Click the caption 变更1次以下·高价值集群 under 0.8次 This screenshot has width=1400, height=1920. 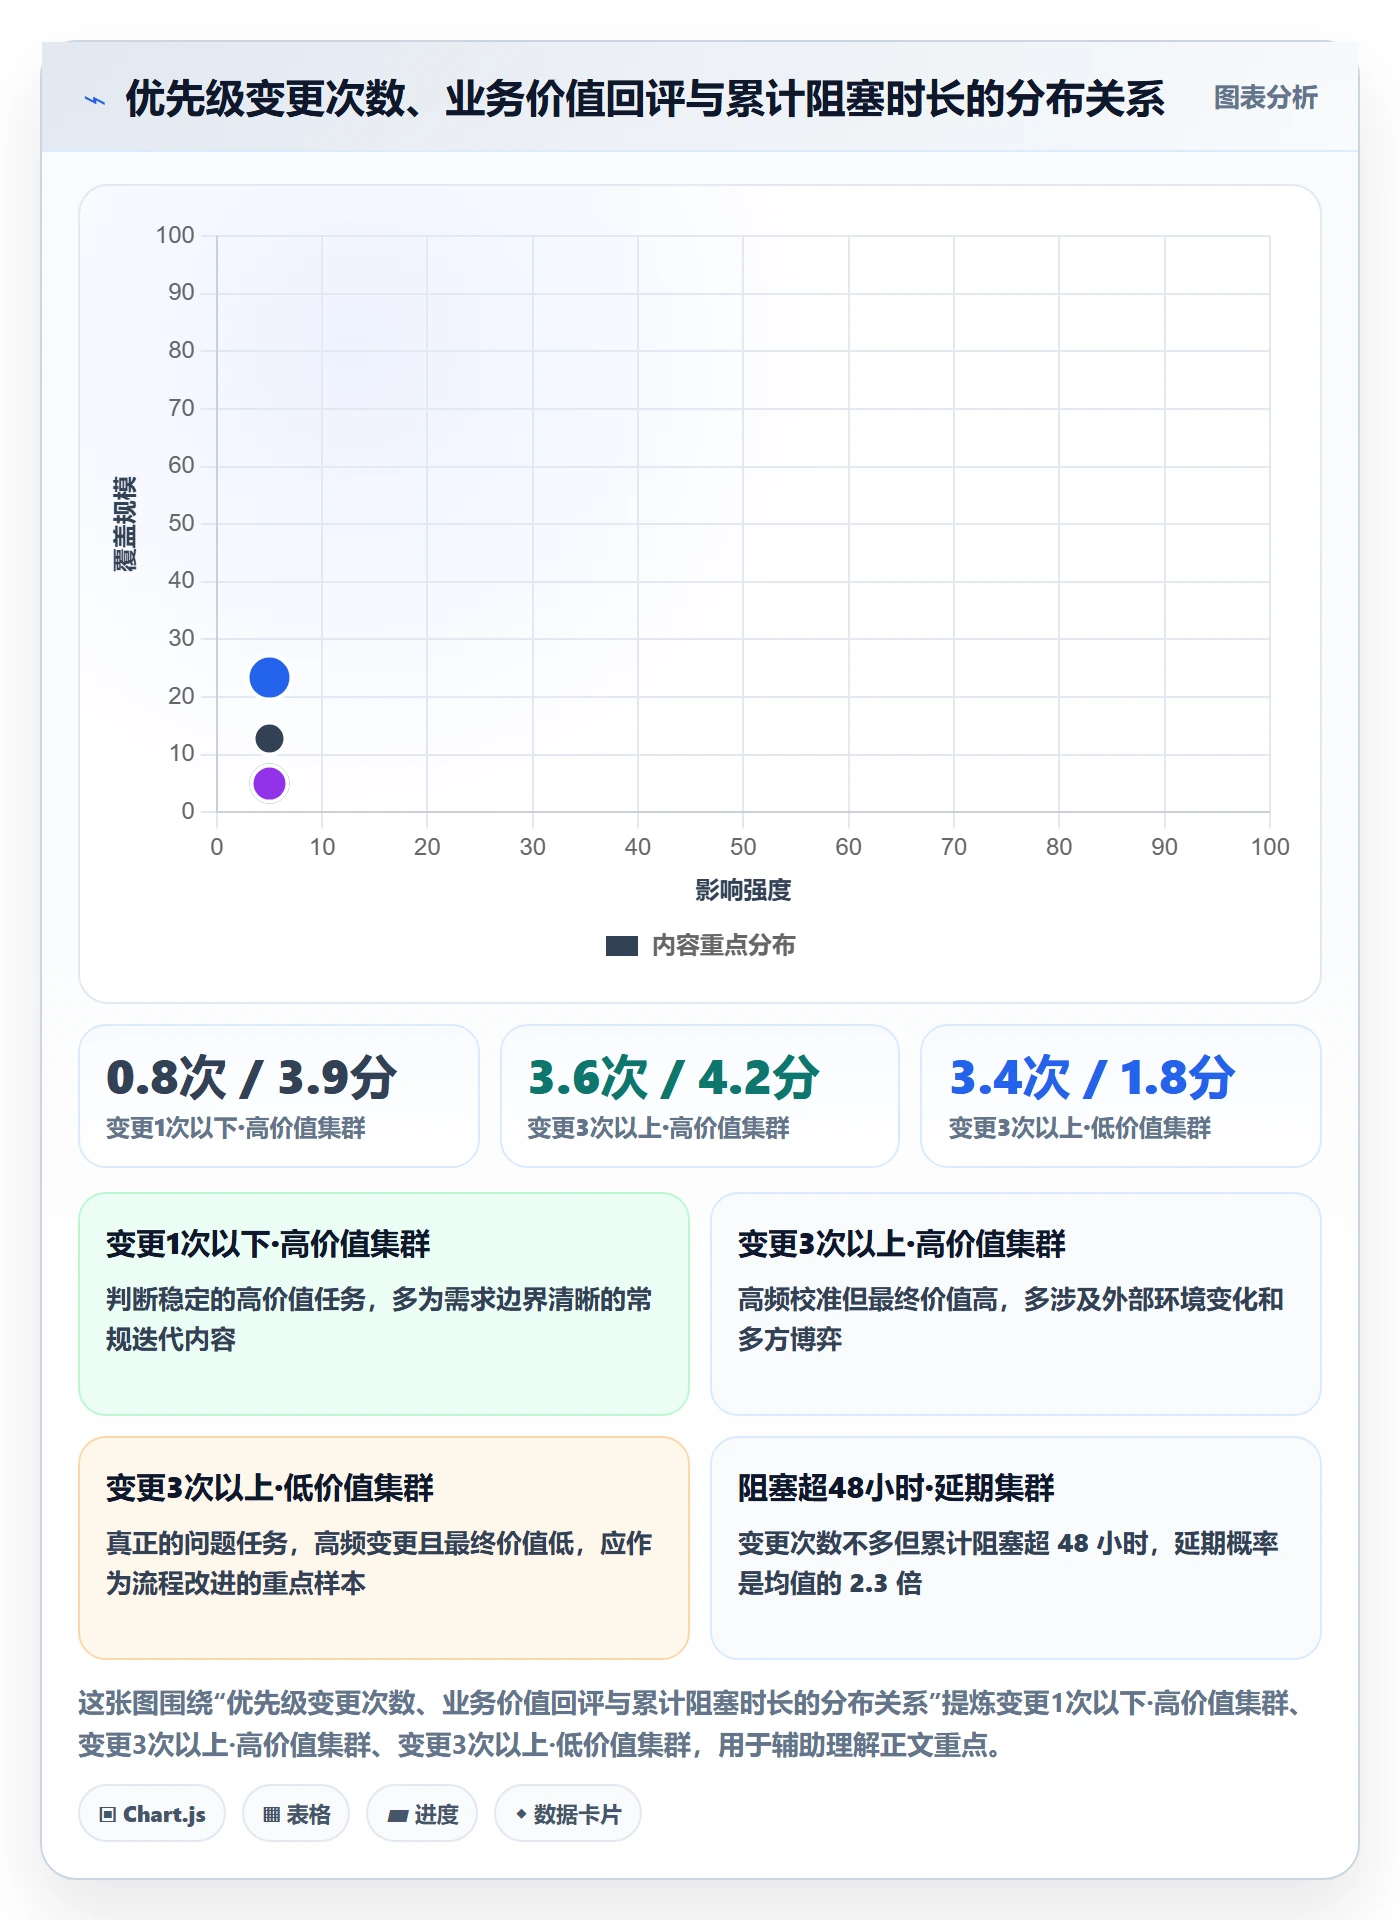[236, 1129]
